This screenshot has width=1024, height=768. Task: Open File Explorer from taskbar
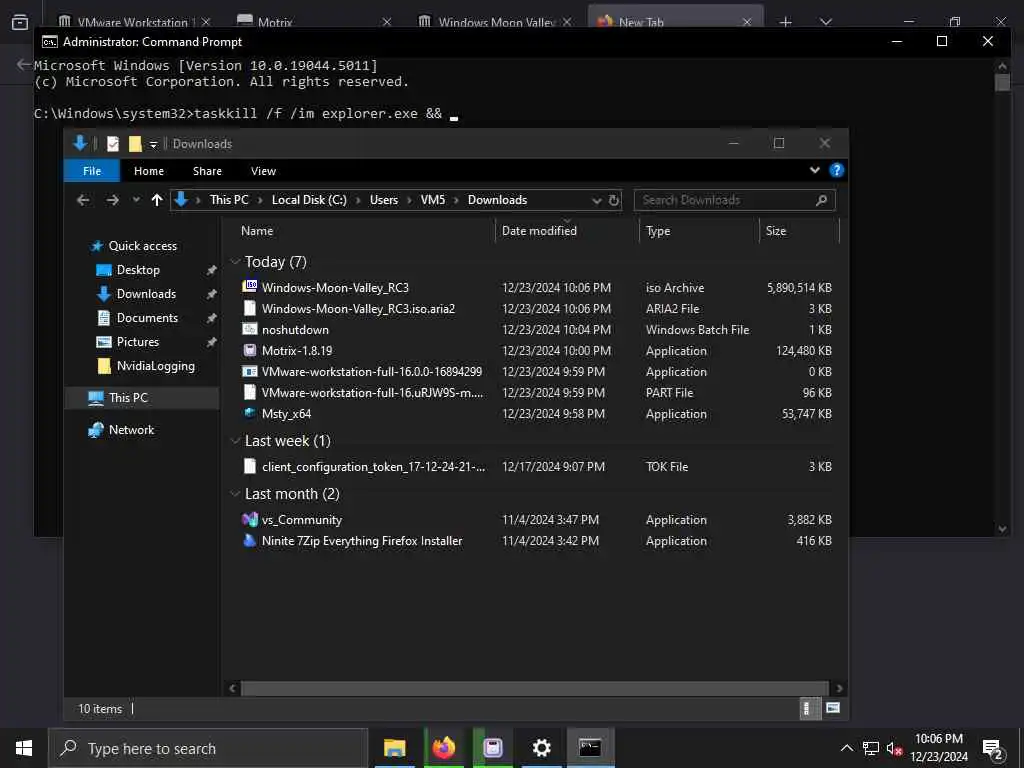394,748
